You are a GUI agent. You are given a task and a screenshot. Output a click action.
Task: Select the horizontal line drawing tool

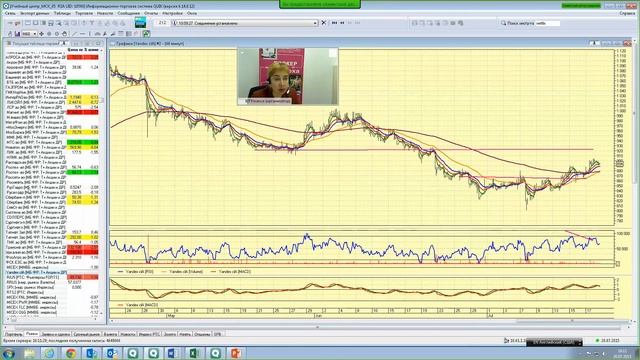82,34
